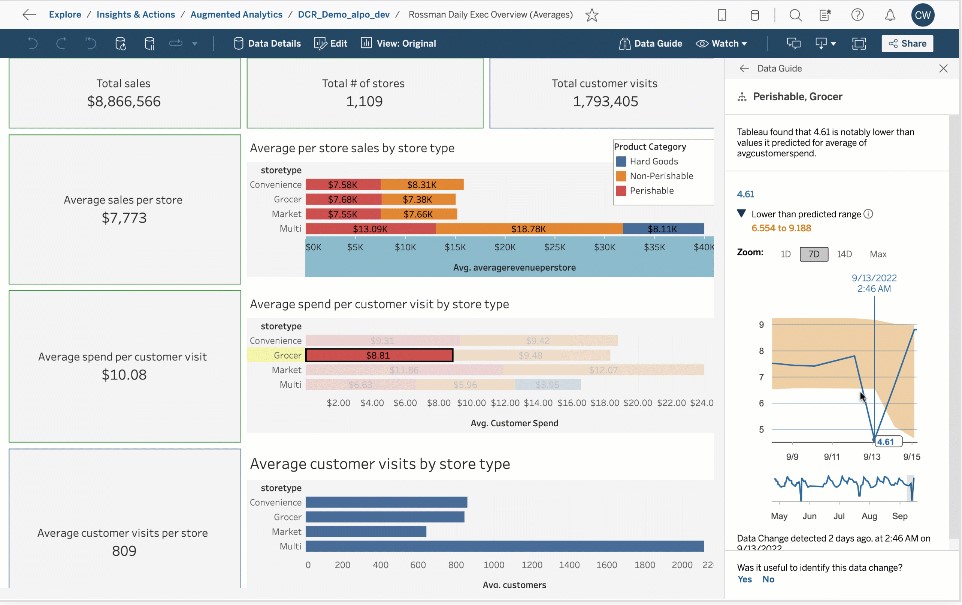The width and height of the screenshot is (962, 605).
Task: Select the 1D zoom option
Action: [x=785, y=254]
